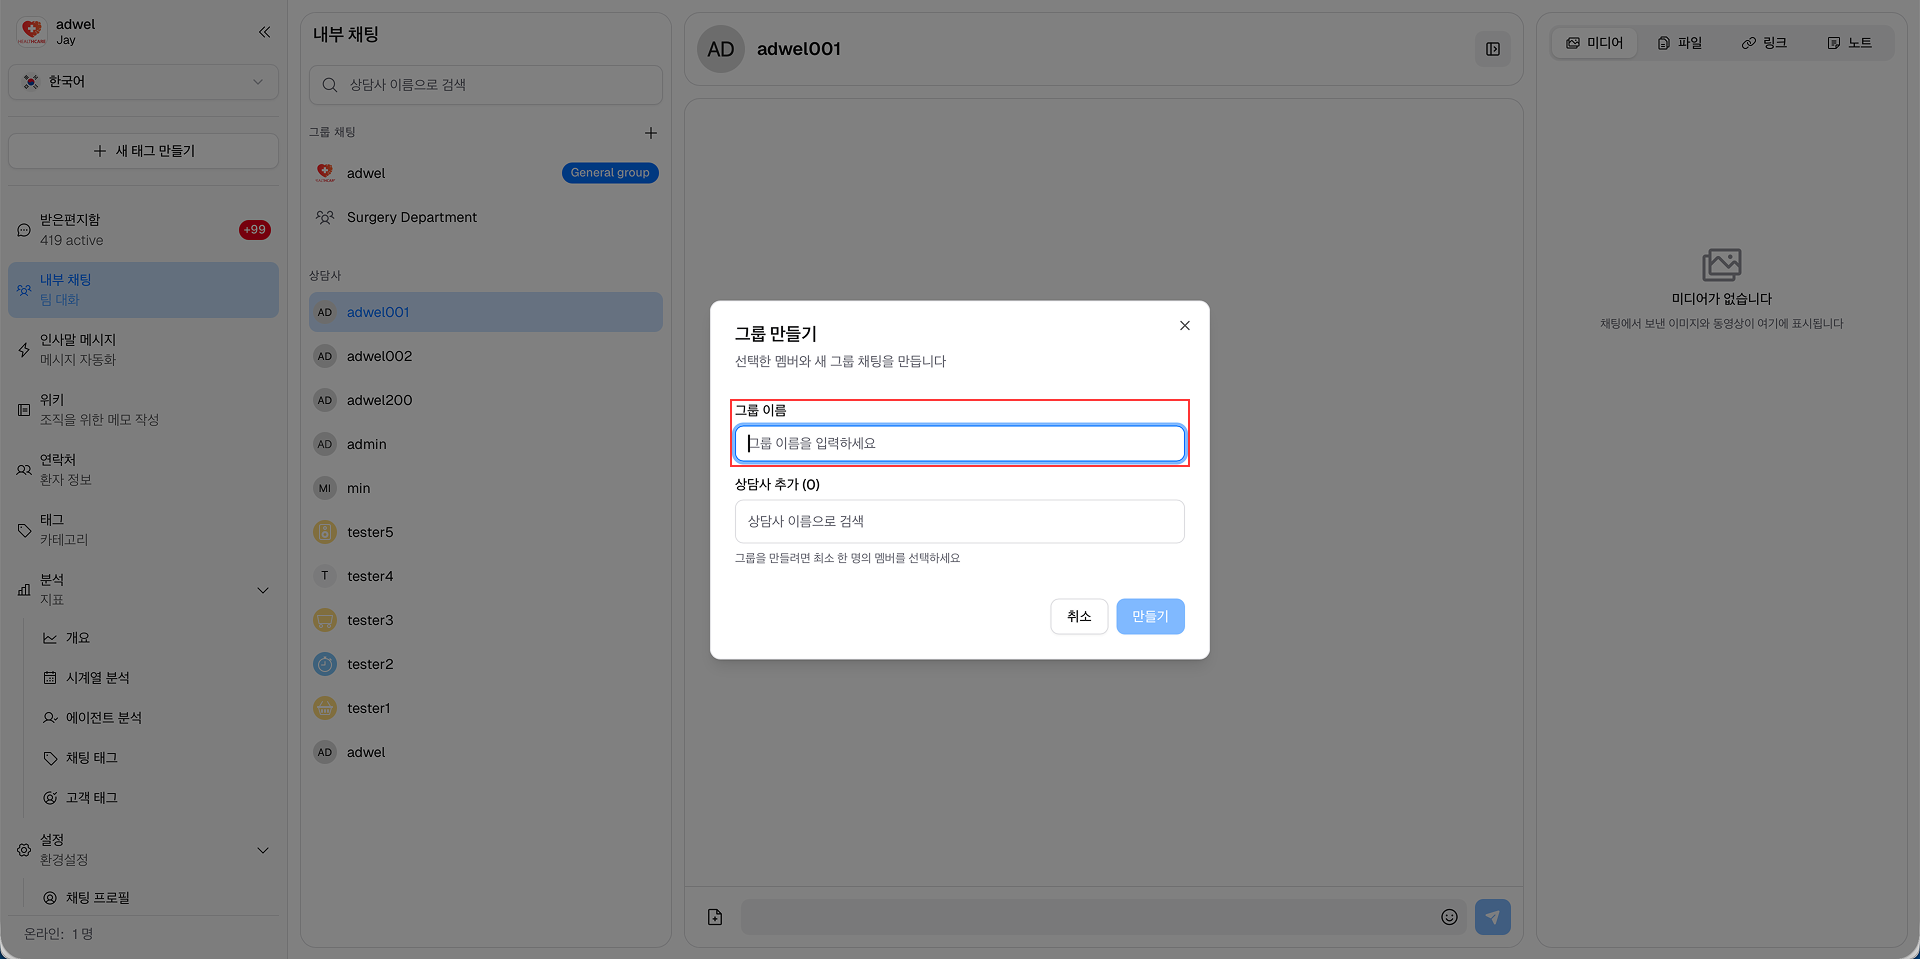Toggle the 인사말 메시지 automation section
This screenshot has height=959, width=1920.
tap(143, 349)
